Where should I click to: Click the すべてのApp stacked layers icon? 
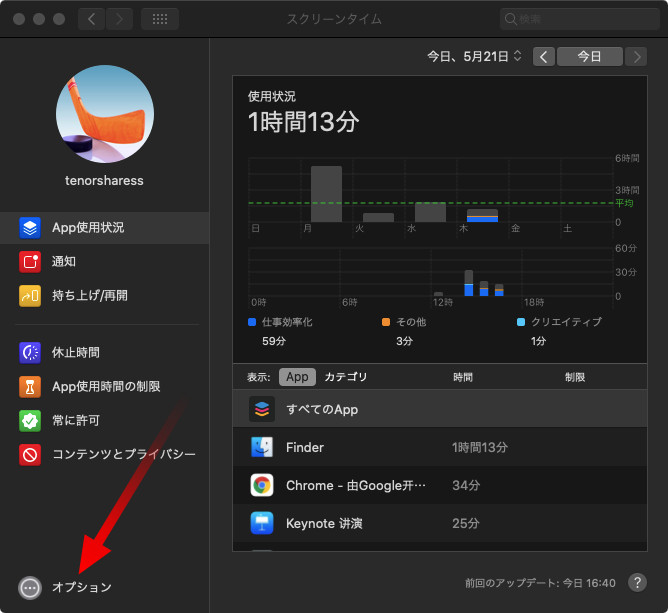pyautogui.click(x=262, y=409)
